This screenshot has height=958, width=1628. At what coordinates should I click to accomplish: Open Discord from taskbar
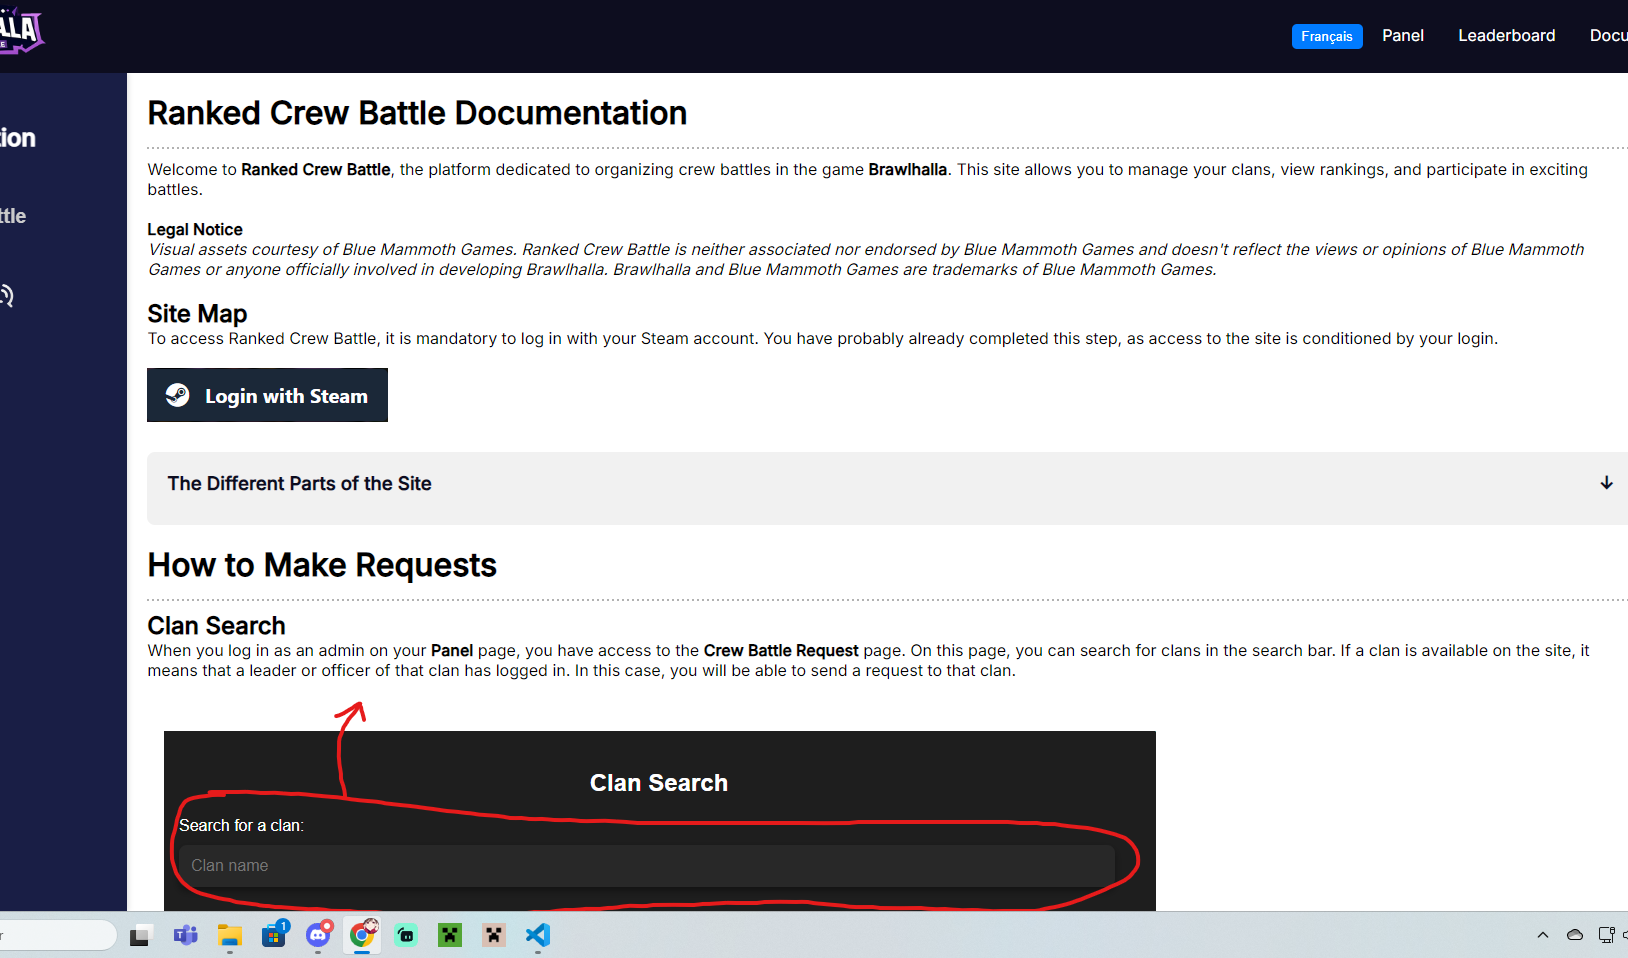[x=319, y=935]
